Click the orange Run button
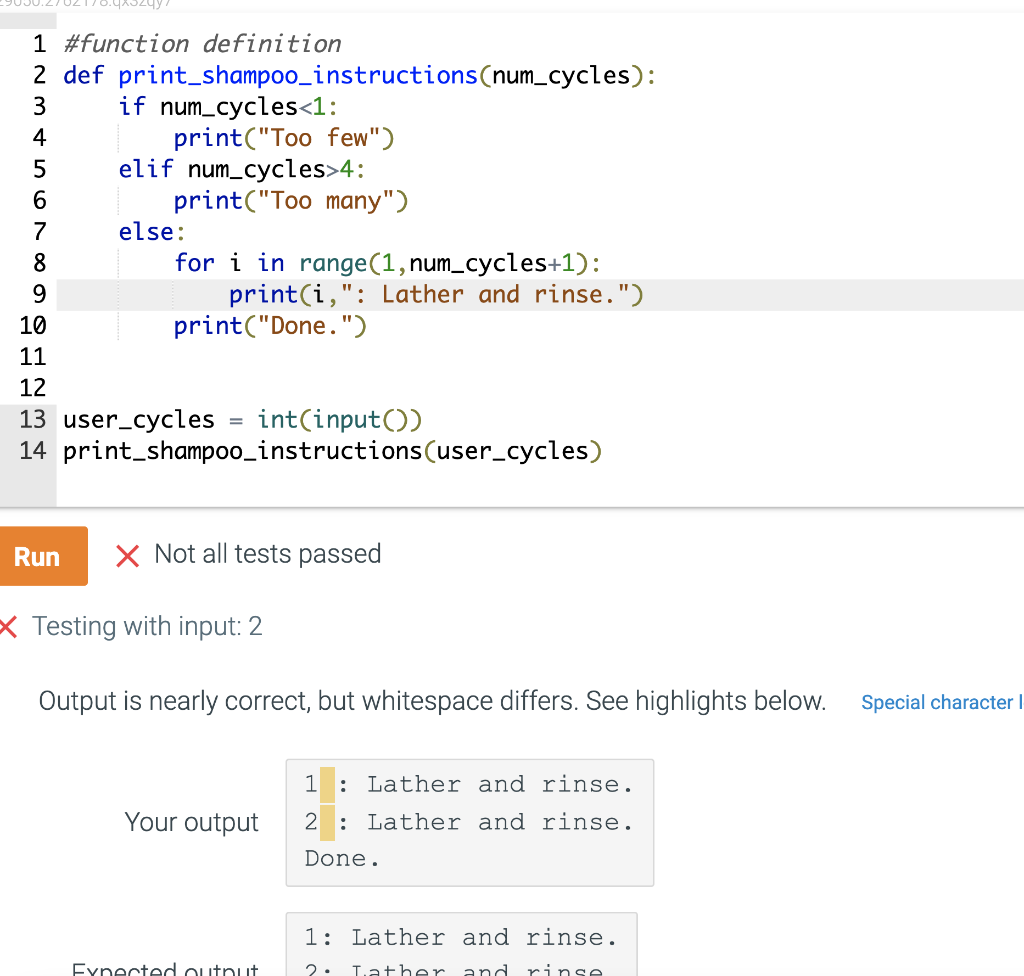 44,556
